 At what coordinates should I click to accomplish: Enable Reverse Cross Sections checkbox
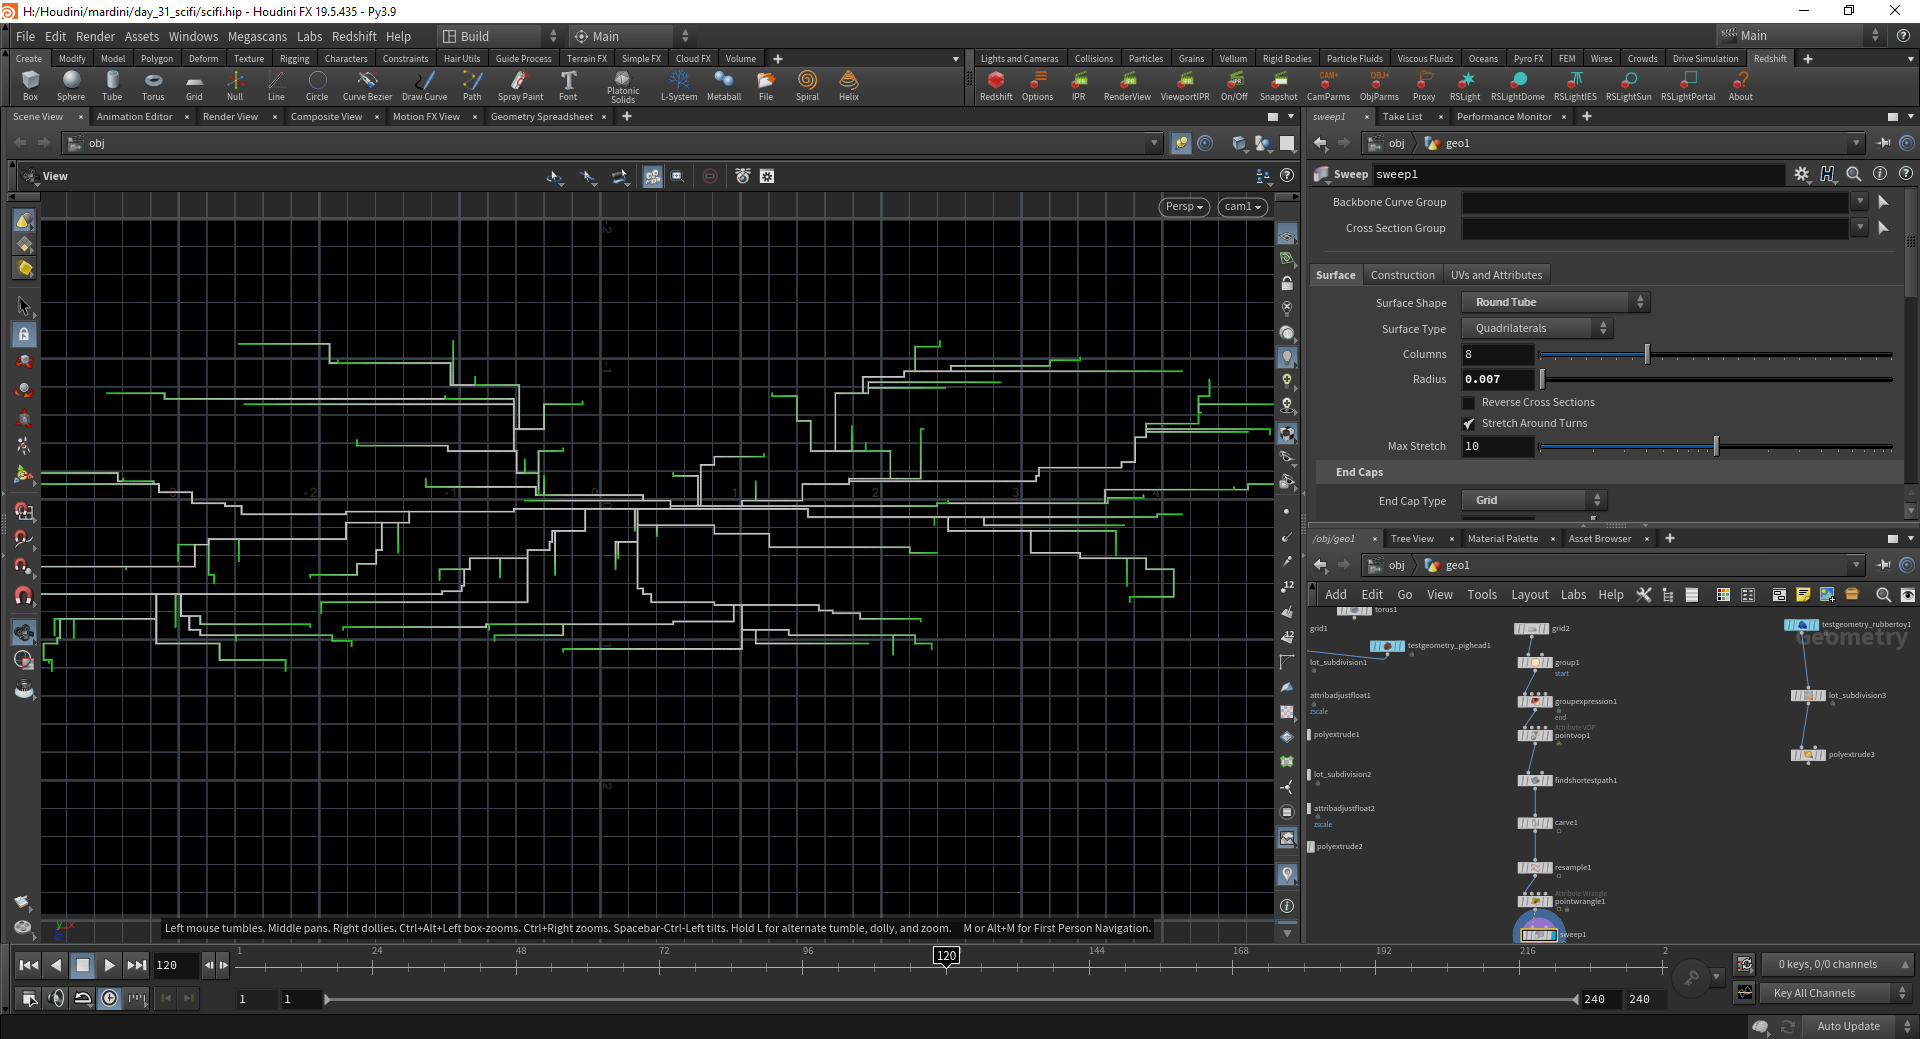pos(1468,403)
